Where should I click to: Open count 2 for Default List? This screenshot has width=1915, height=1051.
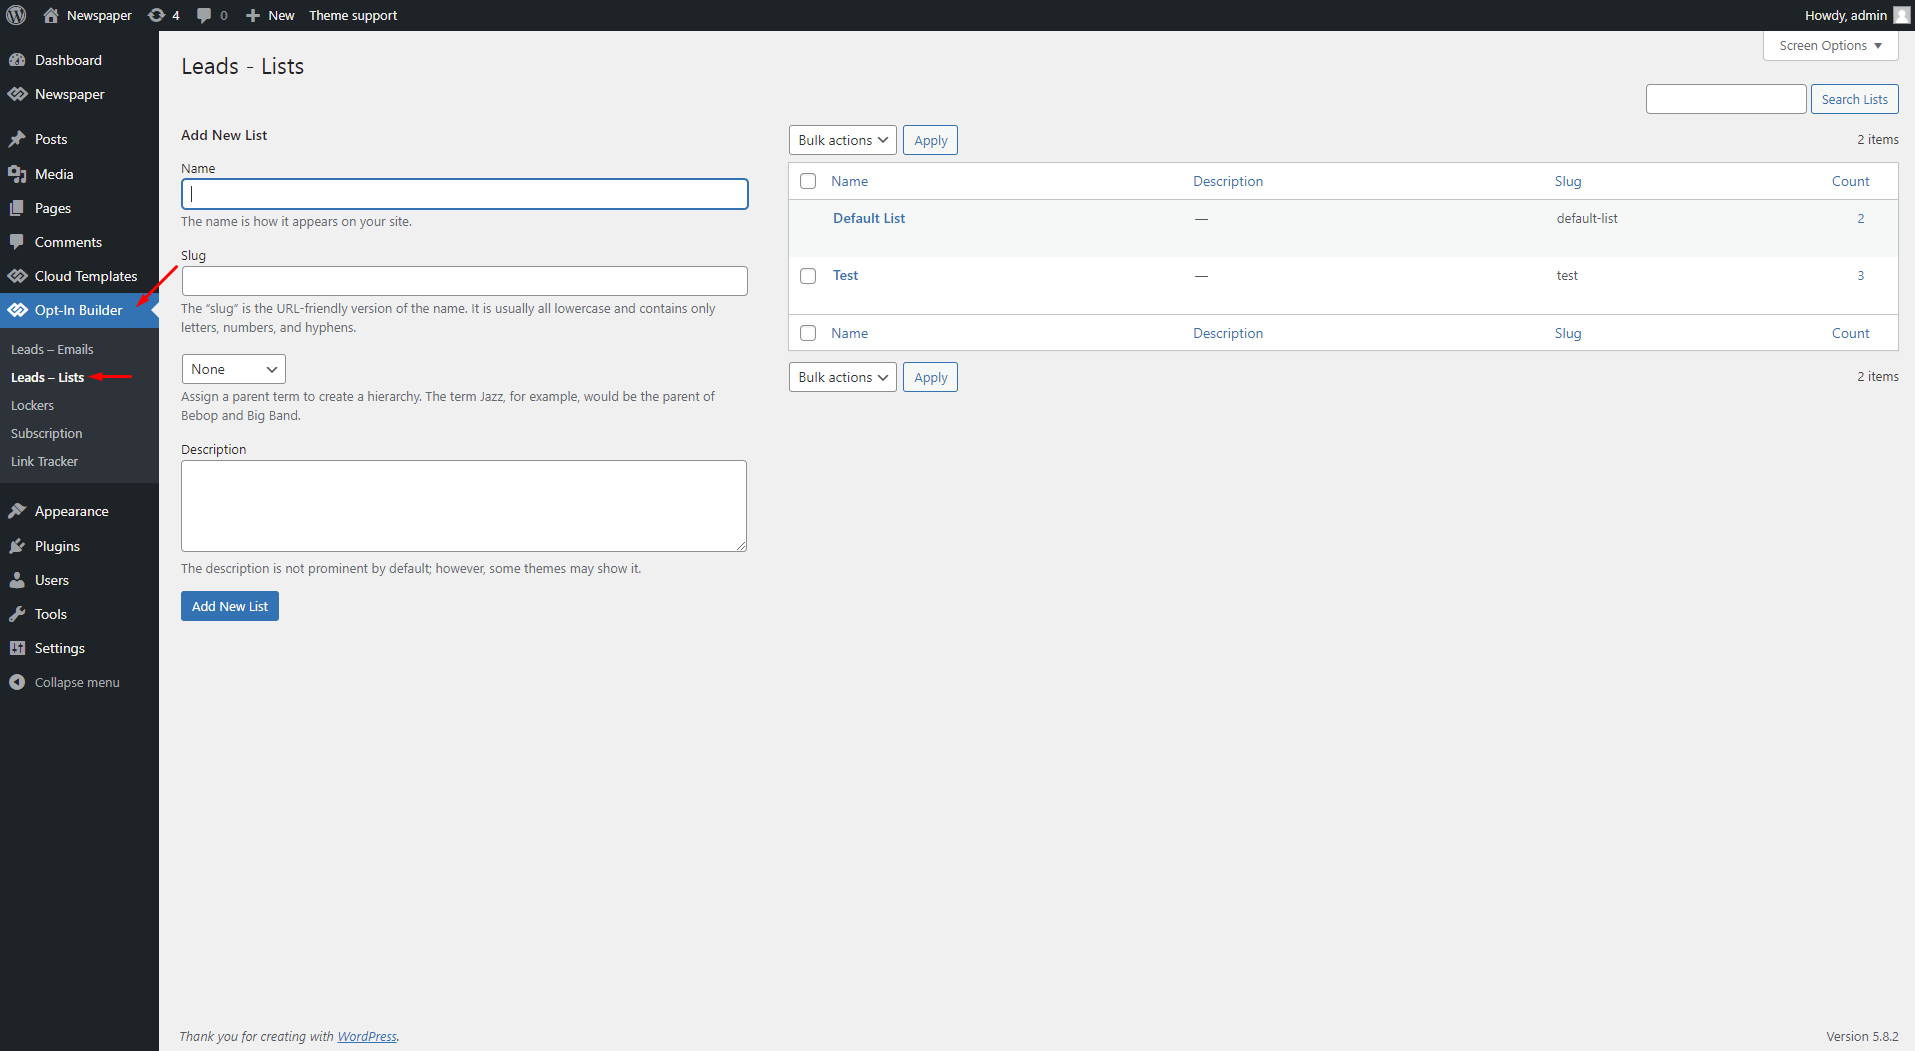click(1861, 218)
